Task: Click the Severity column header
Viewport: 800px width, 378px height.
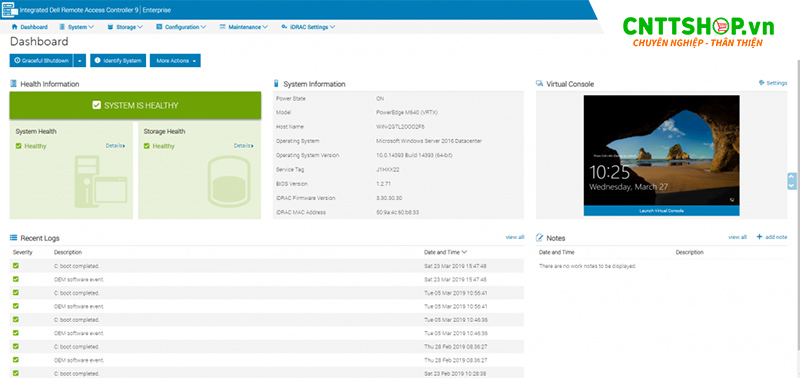Action: tap(22, 252)
